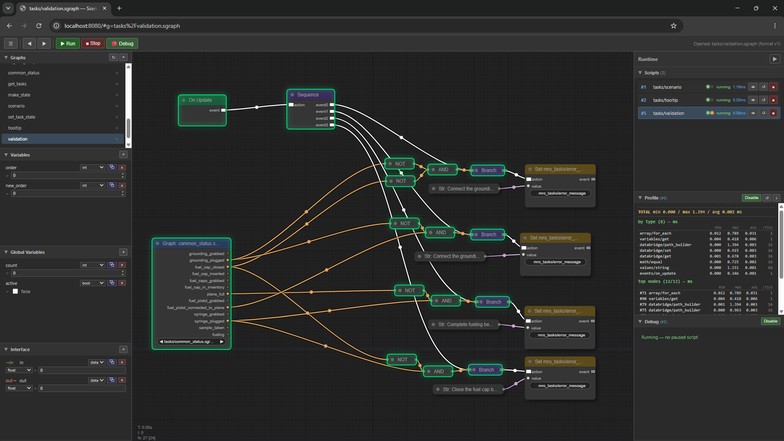Image resolution: width=784 pixels, height=441 pixels.
Task: Collapse the Variables section
Action: [x=6, y=155]
